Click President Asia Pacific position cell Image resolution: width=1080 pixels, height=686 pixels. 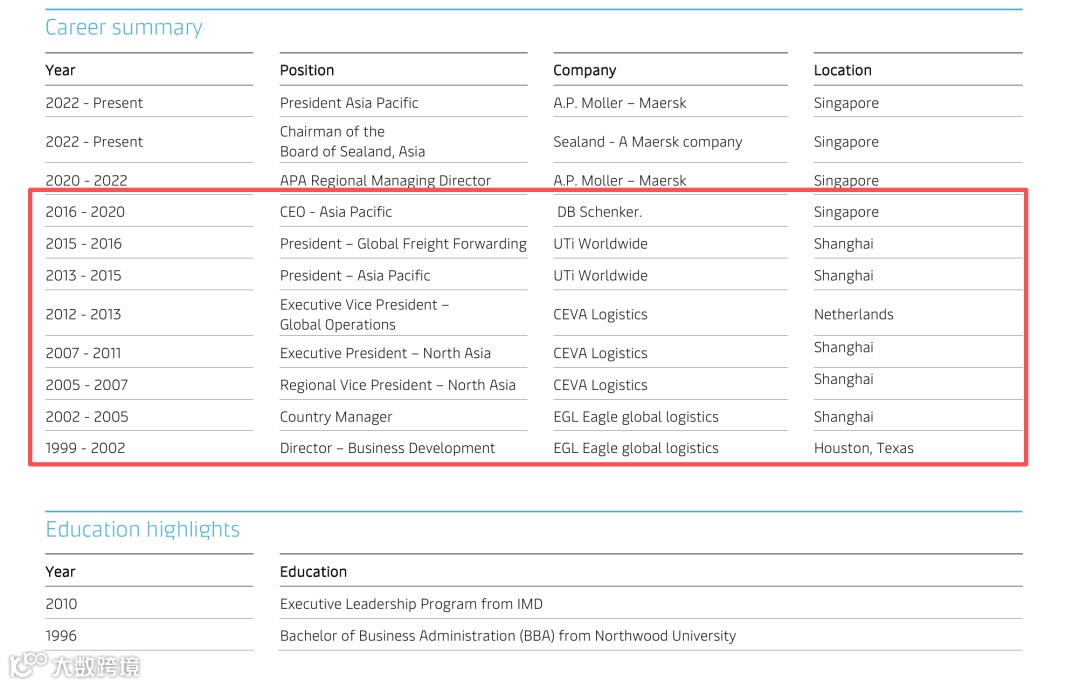point(349,103)
